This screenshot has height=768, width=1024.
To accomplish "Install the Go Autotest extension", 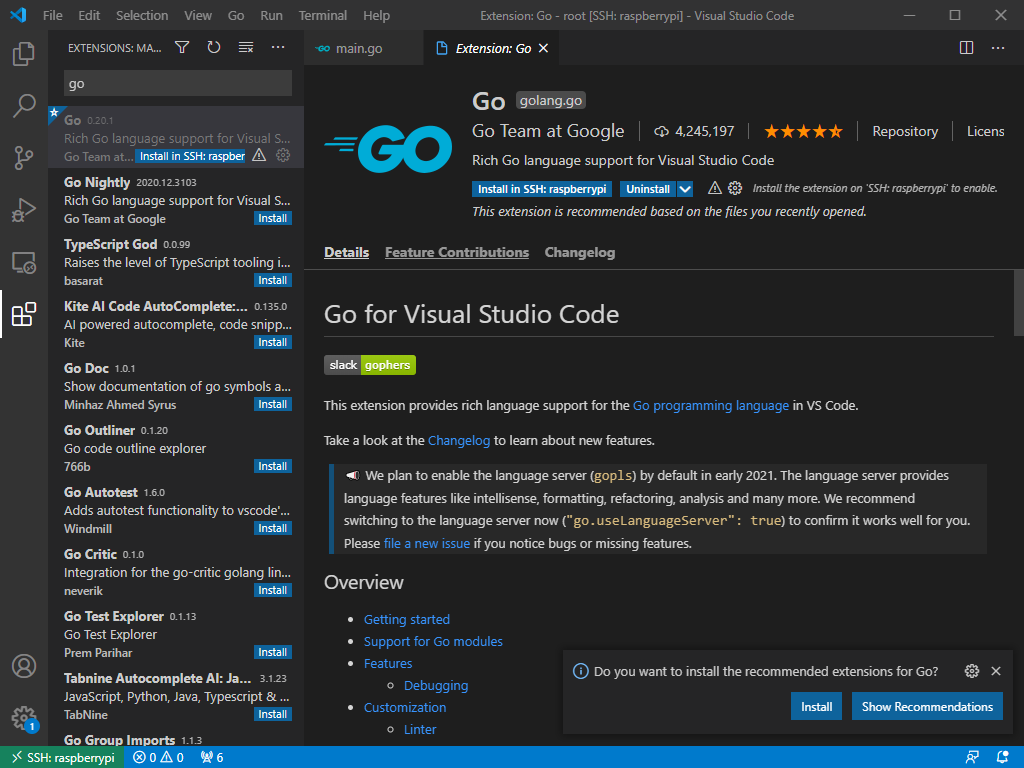I will coord(272,528).
